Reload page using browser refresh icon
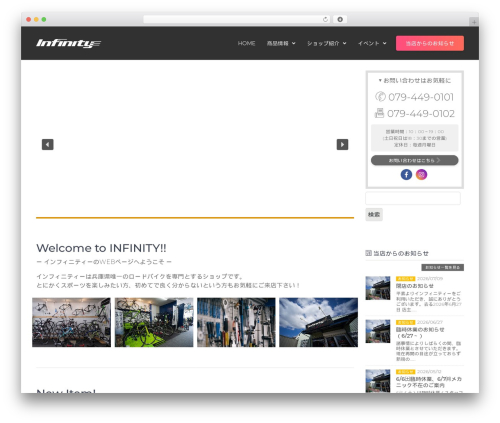The image size is (500, 423). (325, 19)
